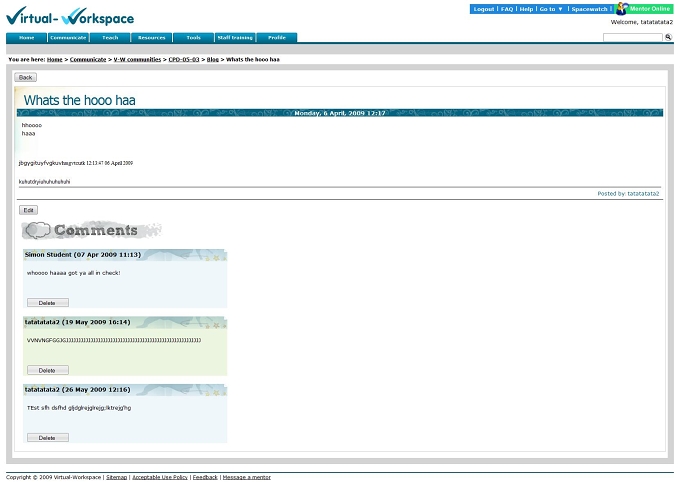Image resolution: width=680 pixels, height=482 pixels.
Task: Open the Acceptable Use Policy link
Action: tap(160, 477)
